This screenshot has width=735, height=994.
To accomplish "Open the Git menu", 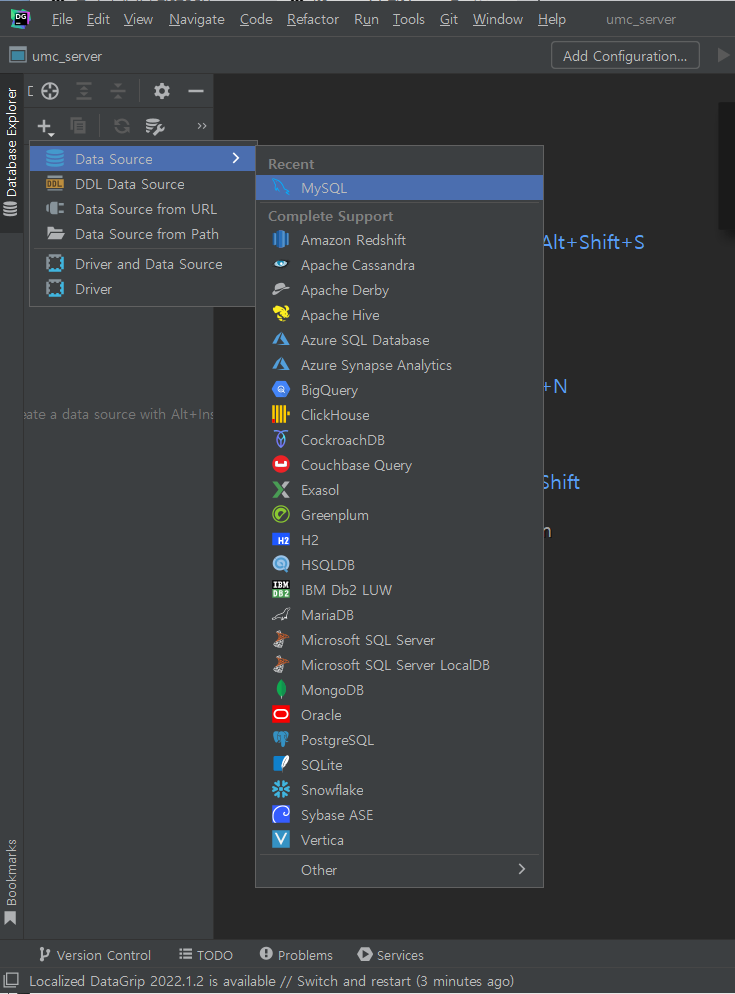I will tap(449, 20).
